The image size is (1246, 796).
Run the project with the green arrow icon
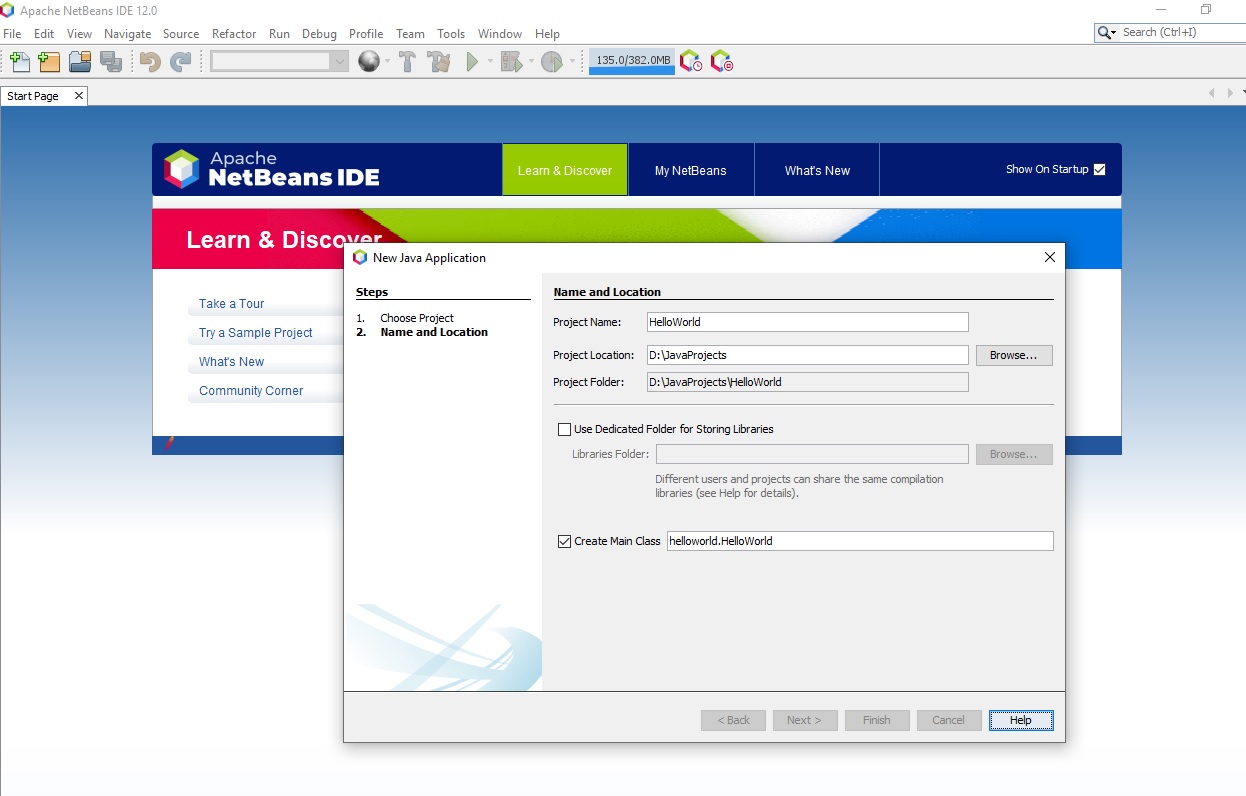coord(471,61)
